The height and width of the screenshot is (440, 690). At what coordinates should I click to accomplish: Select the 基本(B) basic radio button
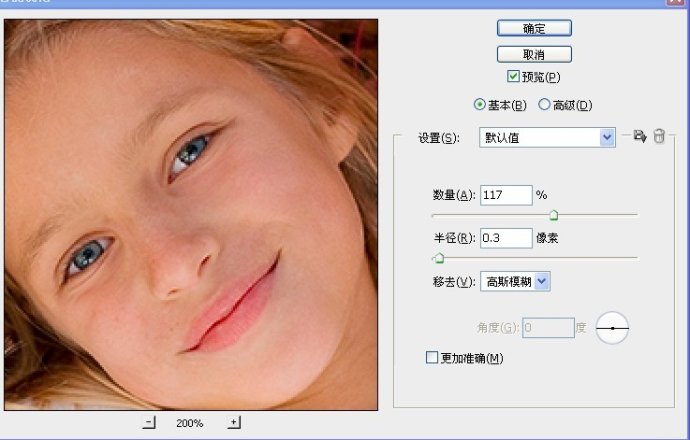(479, 105)
